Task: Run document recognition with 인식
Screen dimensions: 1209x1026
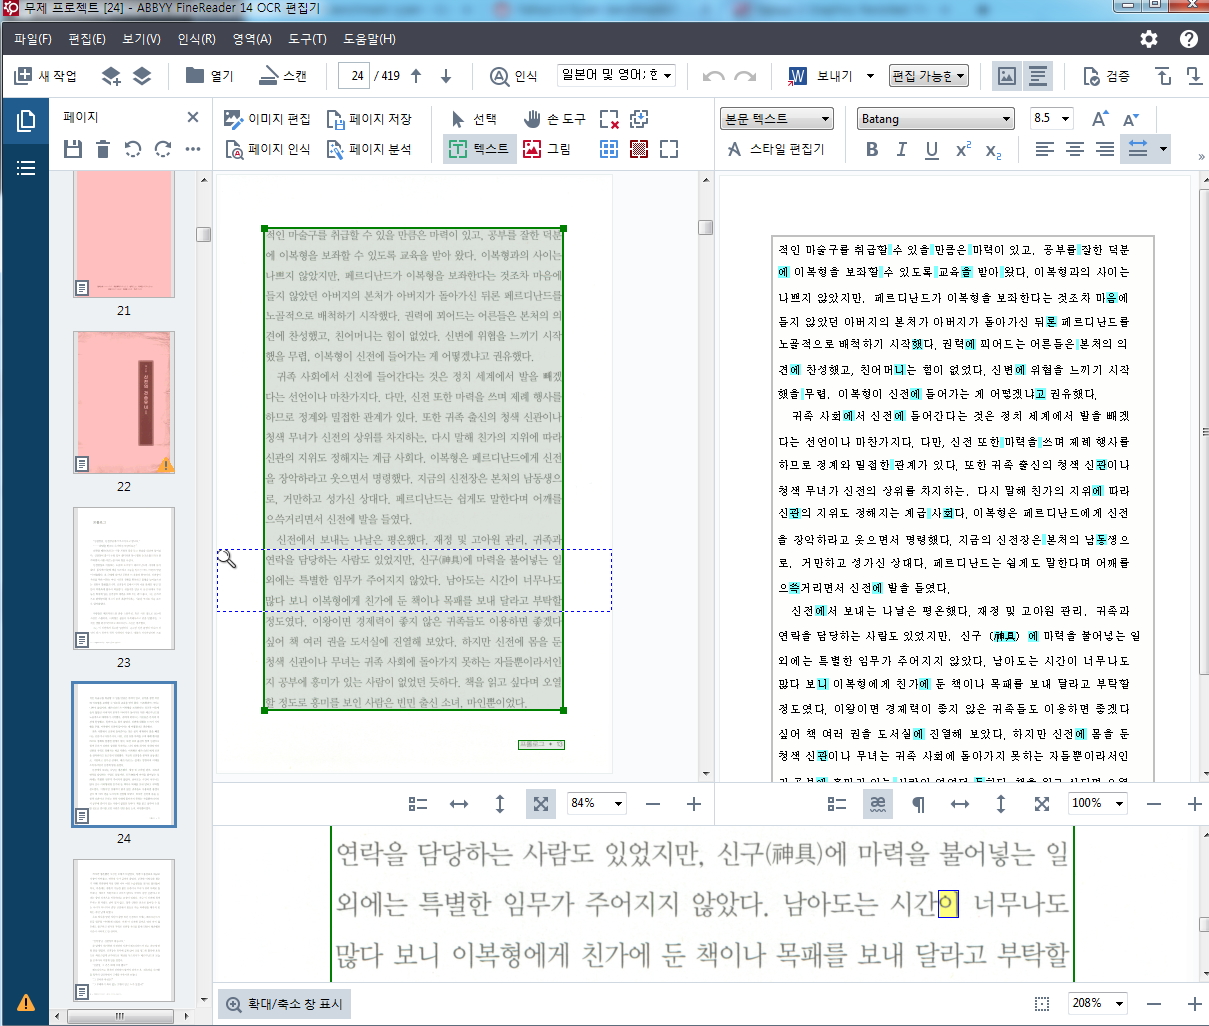Action: tap(514, 76)
